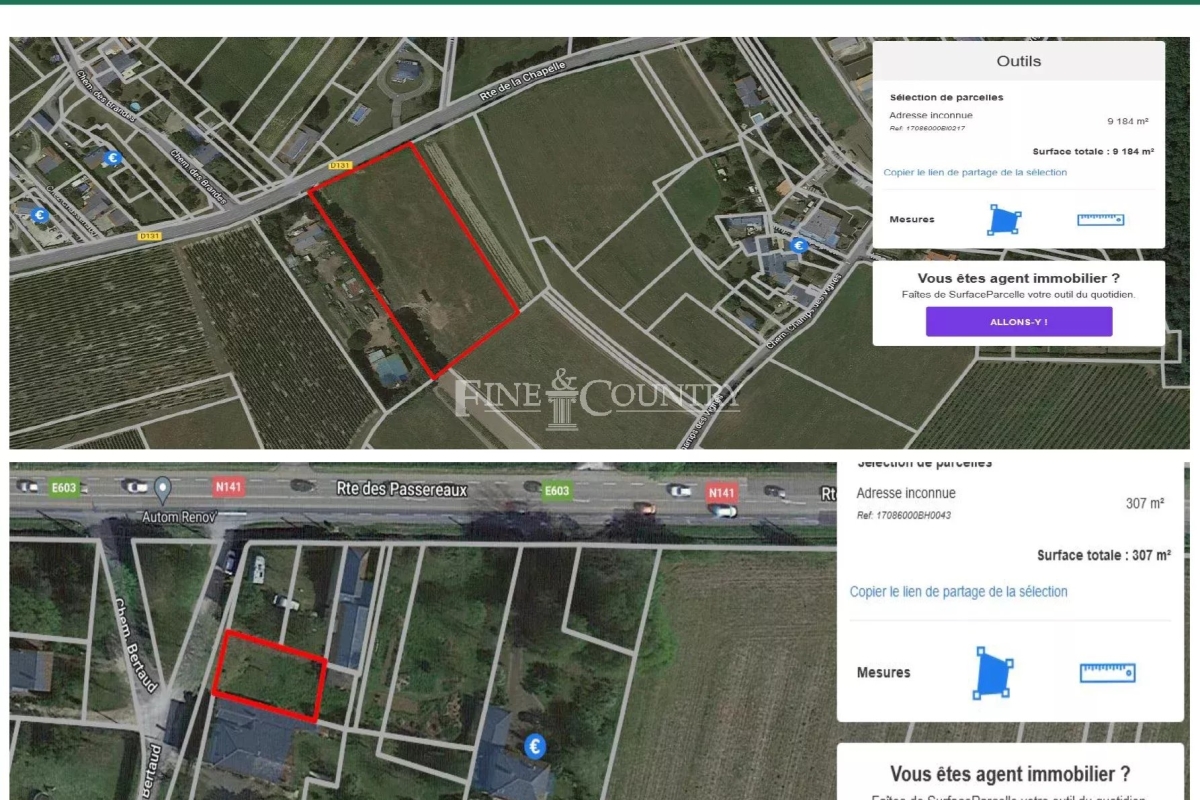
Task: Select the polygon area tool in the Outils panel
Action: (1004, 219)
